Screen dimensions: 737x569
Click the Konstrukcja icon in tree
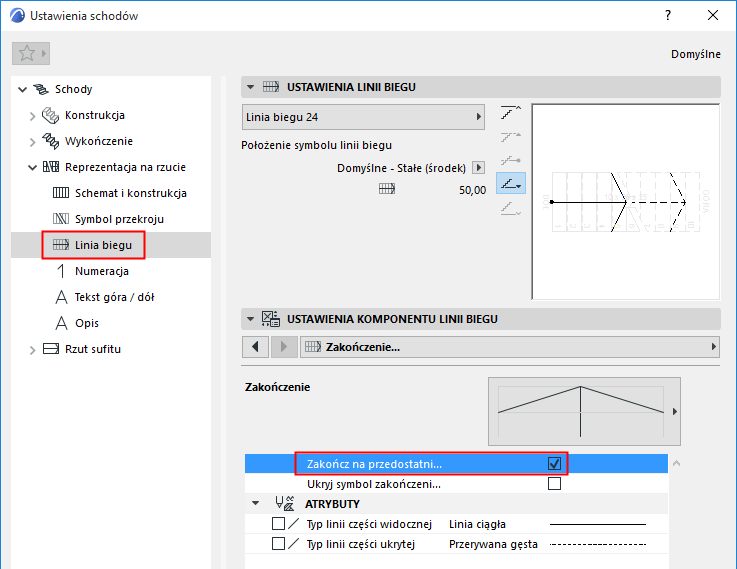[x=50, y=115]
